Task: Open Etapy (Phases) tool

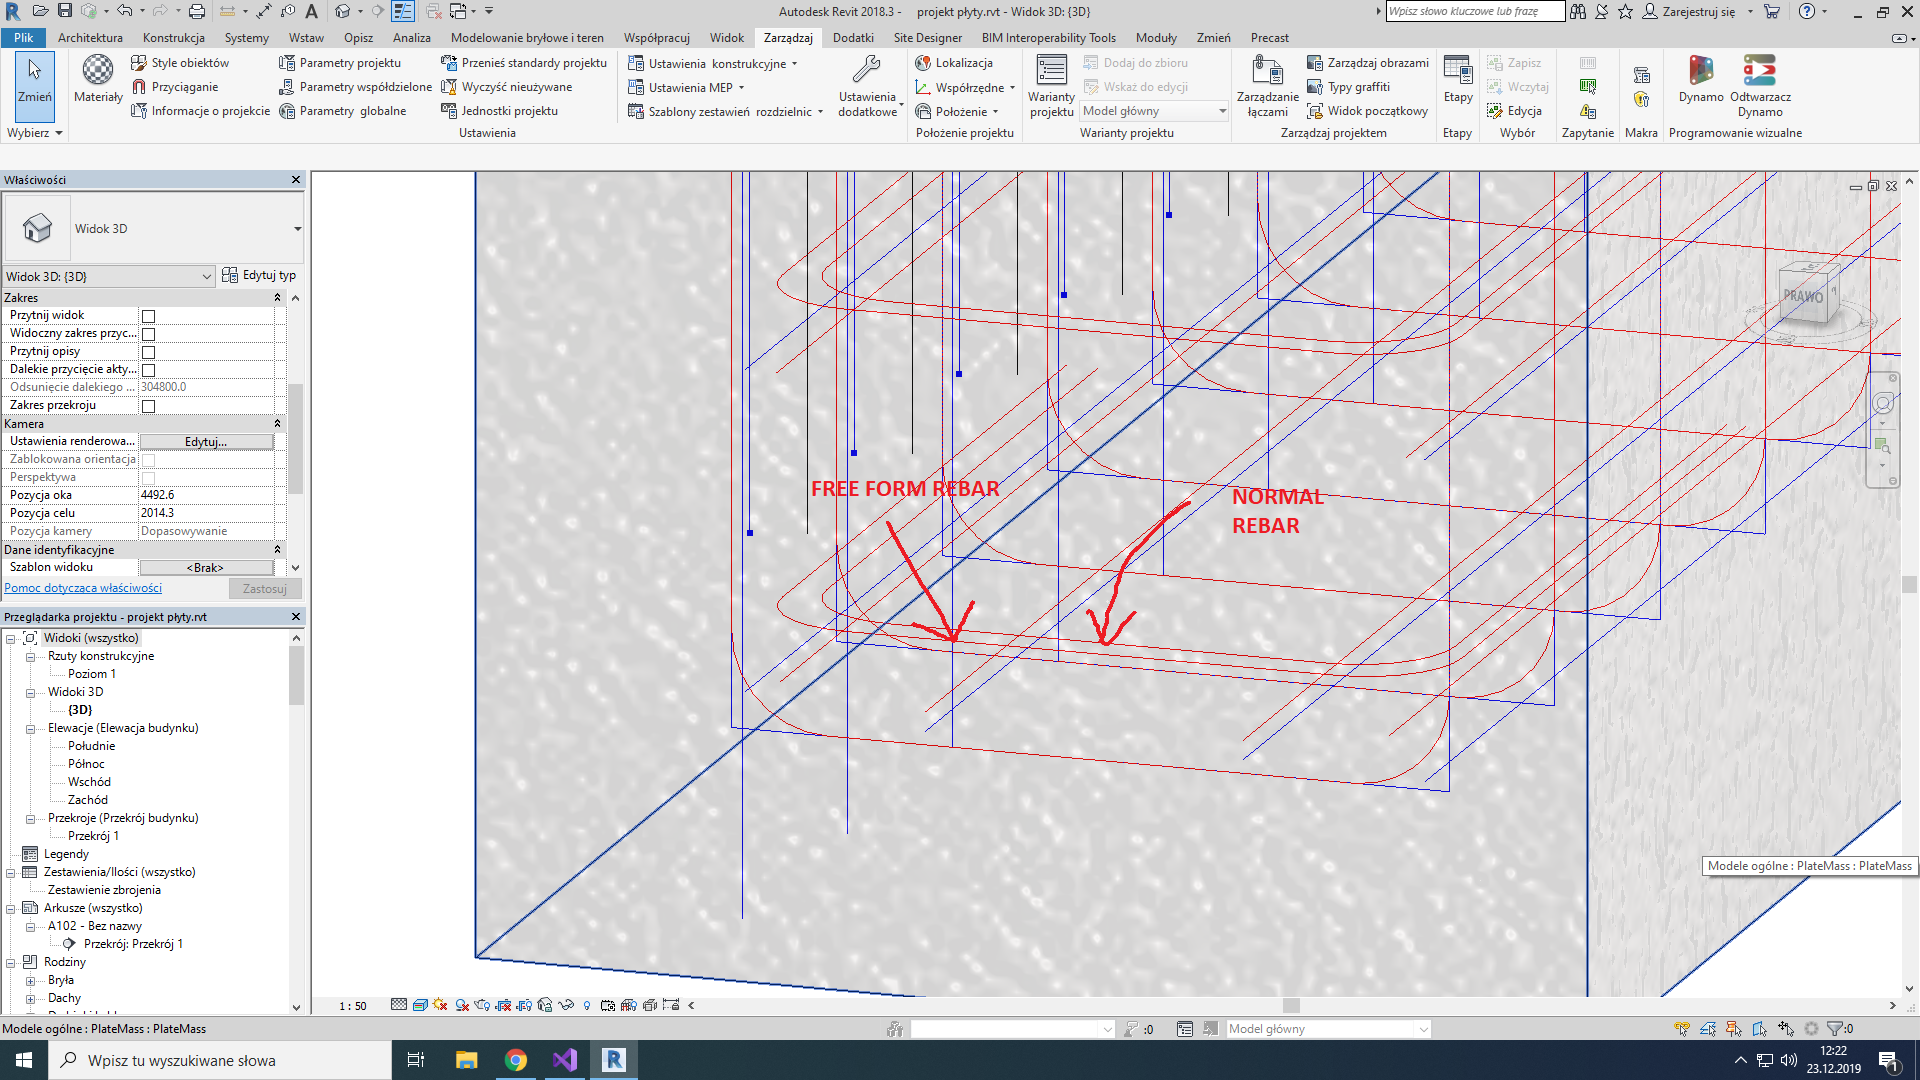Action: 1458,79
